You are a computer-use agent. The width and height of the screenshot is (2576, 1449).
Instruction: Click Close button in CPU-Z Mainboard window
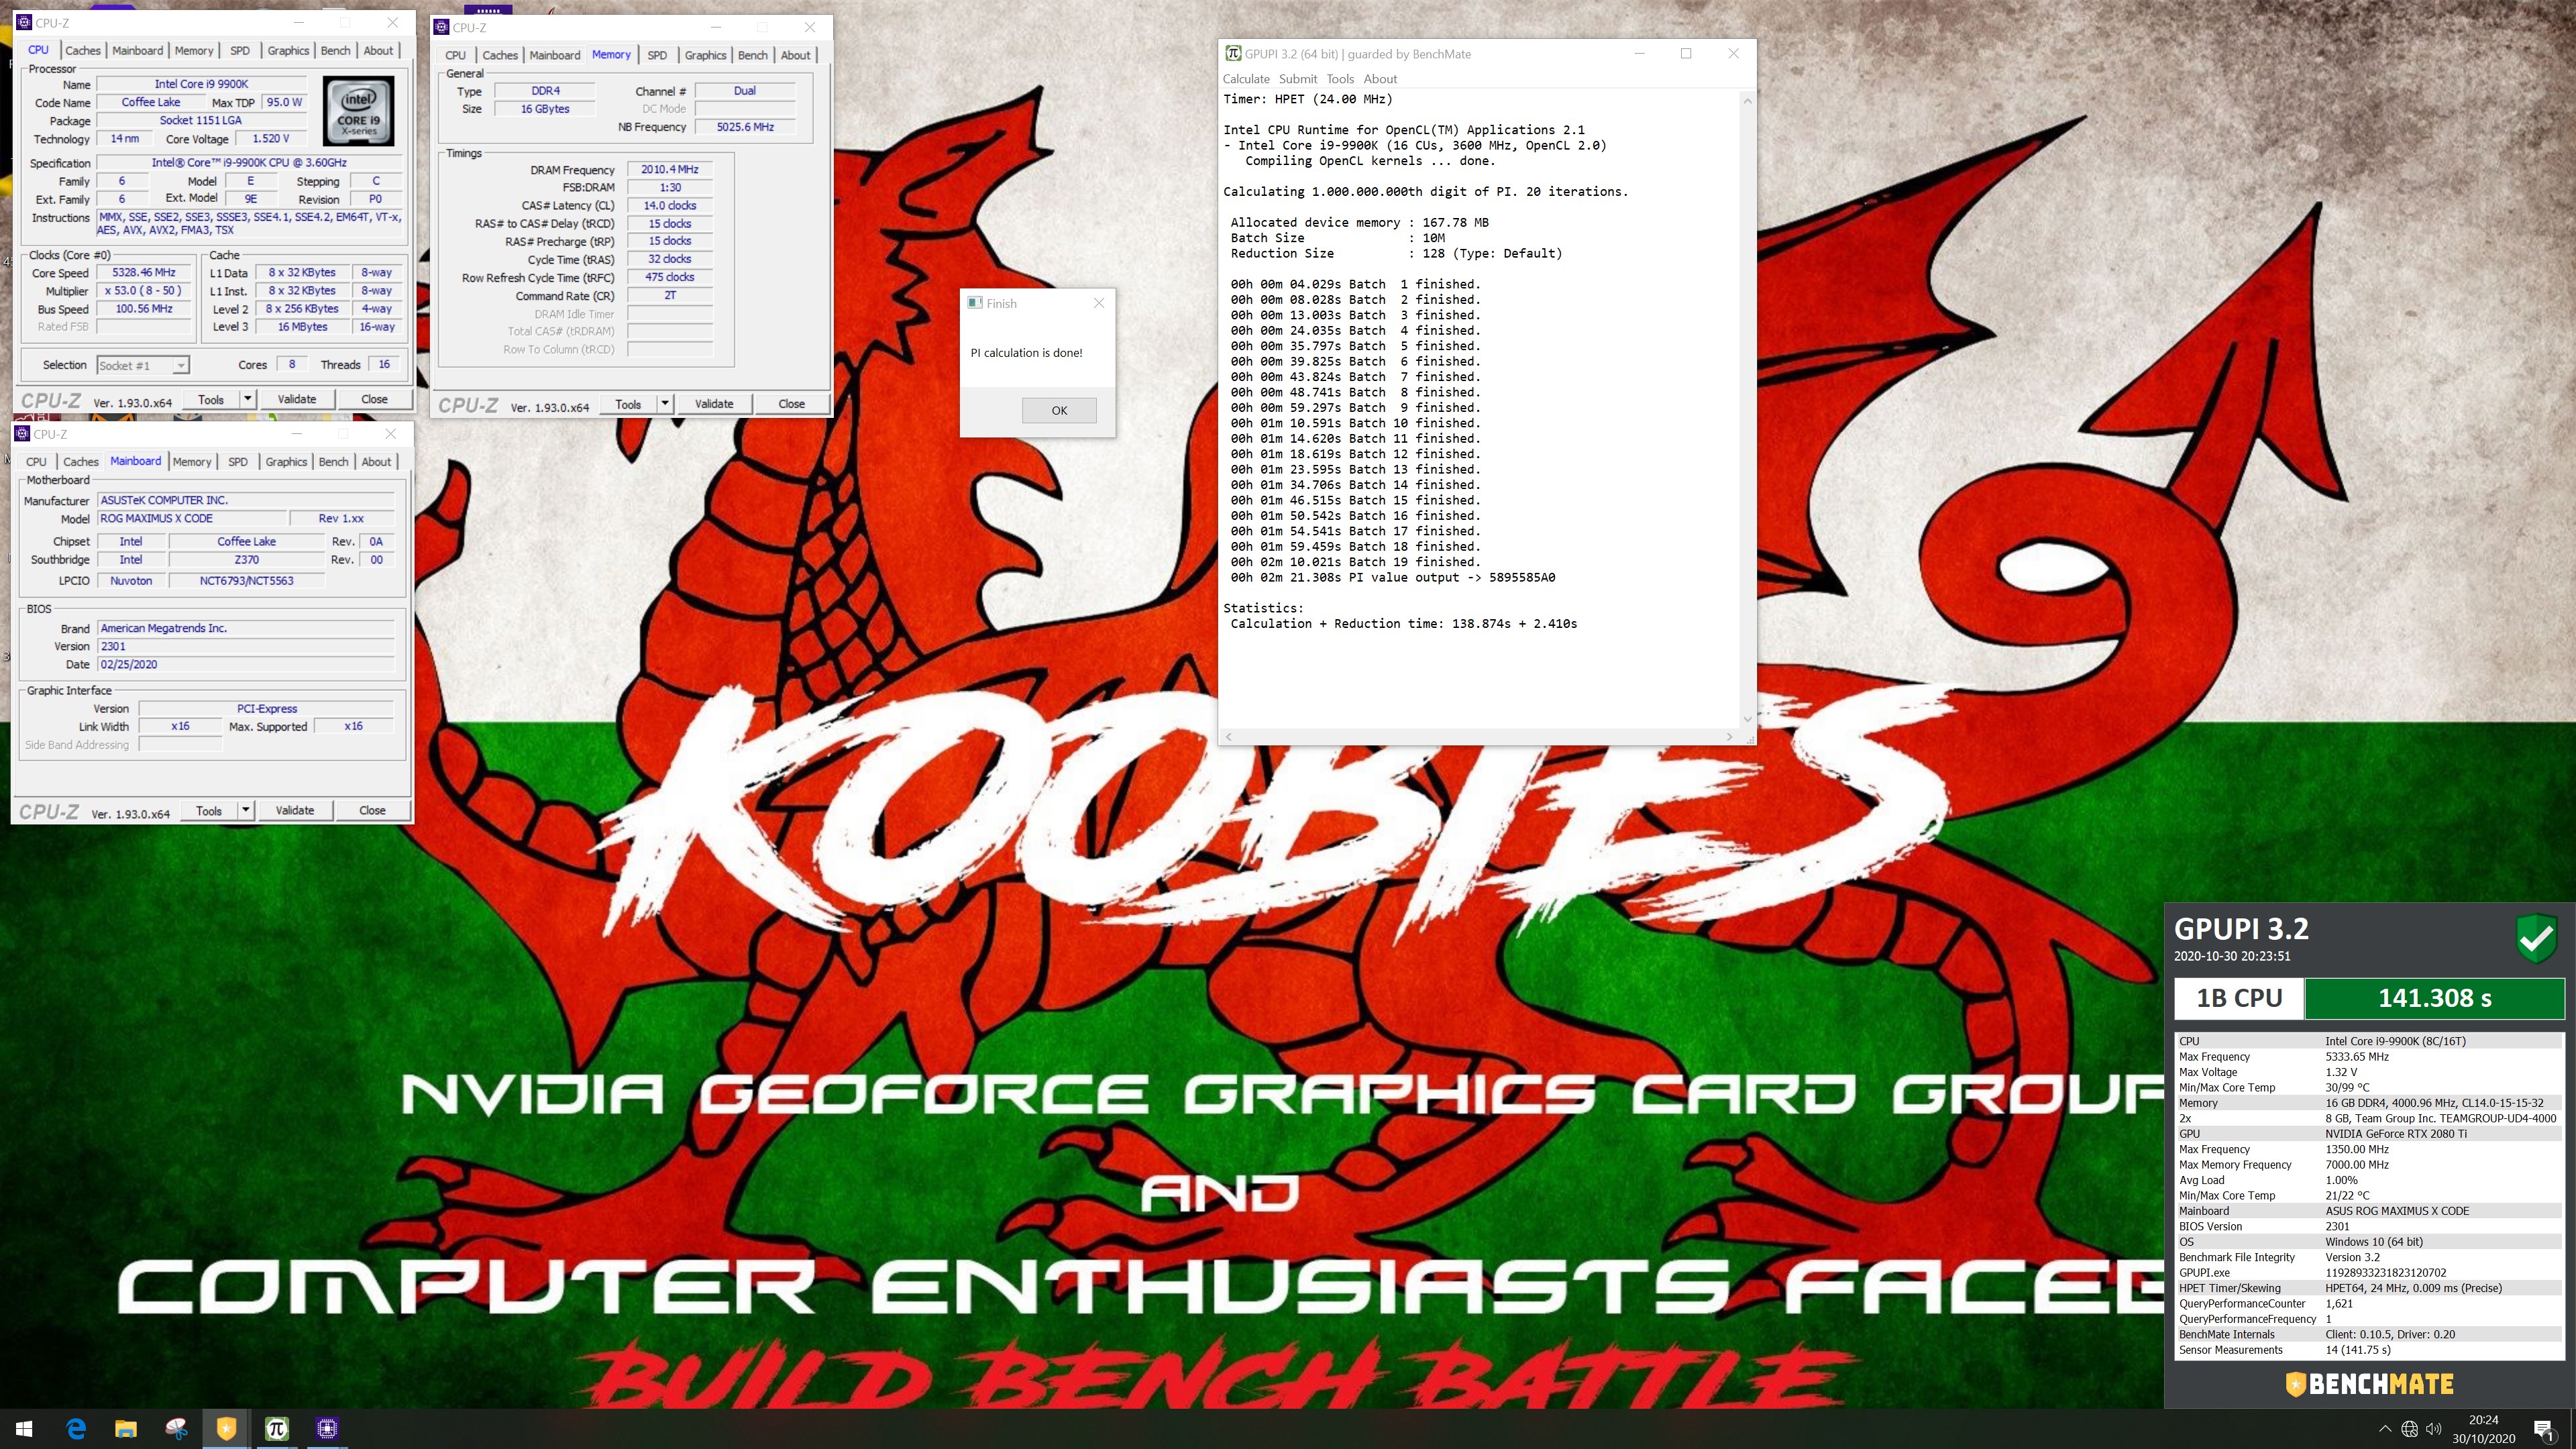click(372, 810)
